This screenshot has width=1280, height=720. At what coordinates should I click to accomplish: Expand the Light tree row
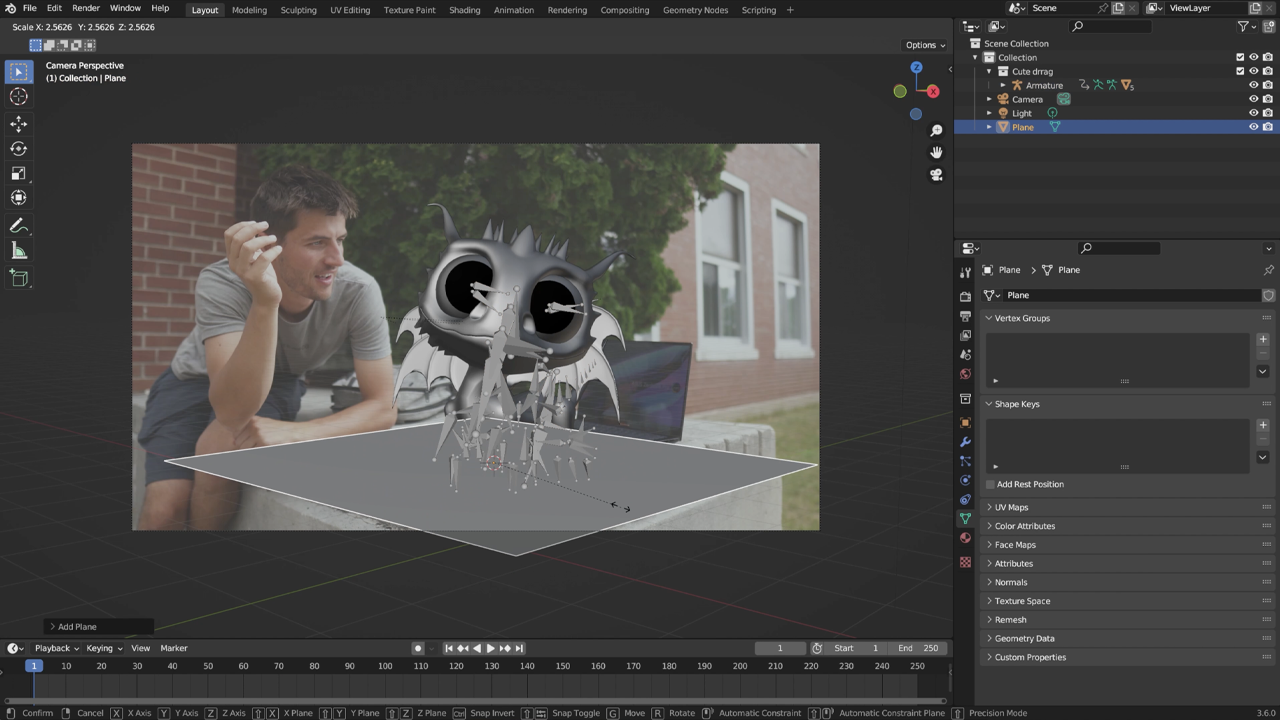coord(989,113)
